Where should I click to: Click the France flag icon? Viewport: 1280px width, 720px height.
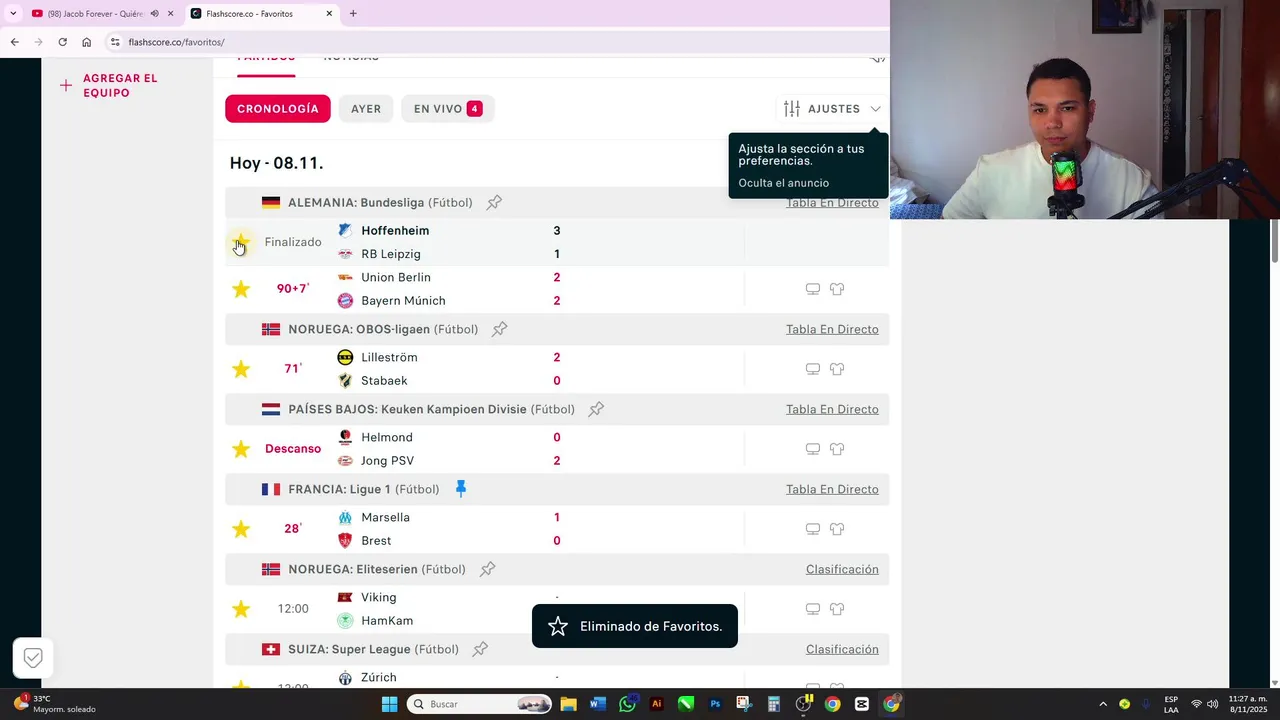click(271, 489)
